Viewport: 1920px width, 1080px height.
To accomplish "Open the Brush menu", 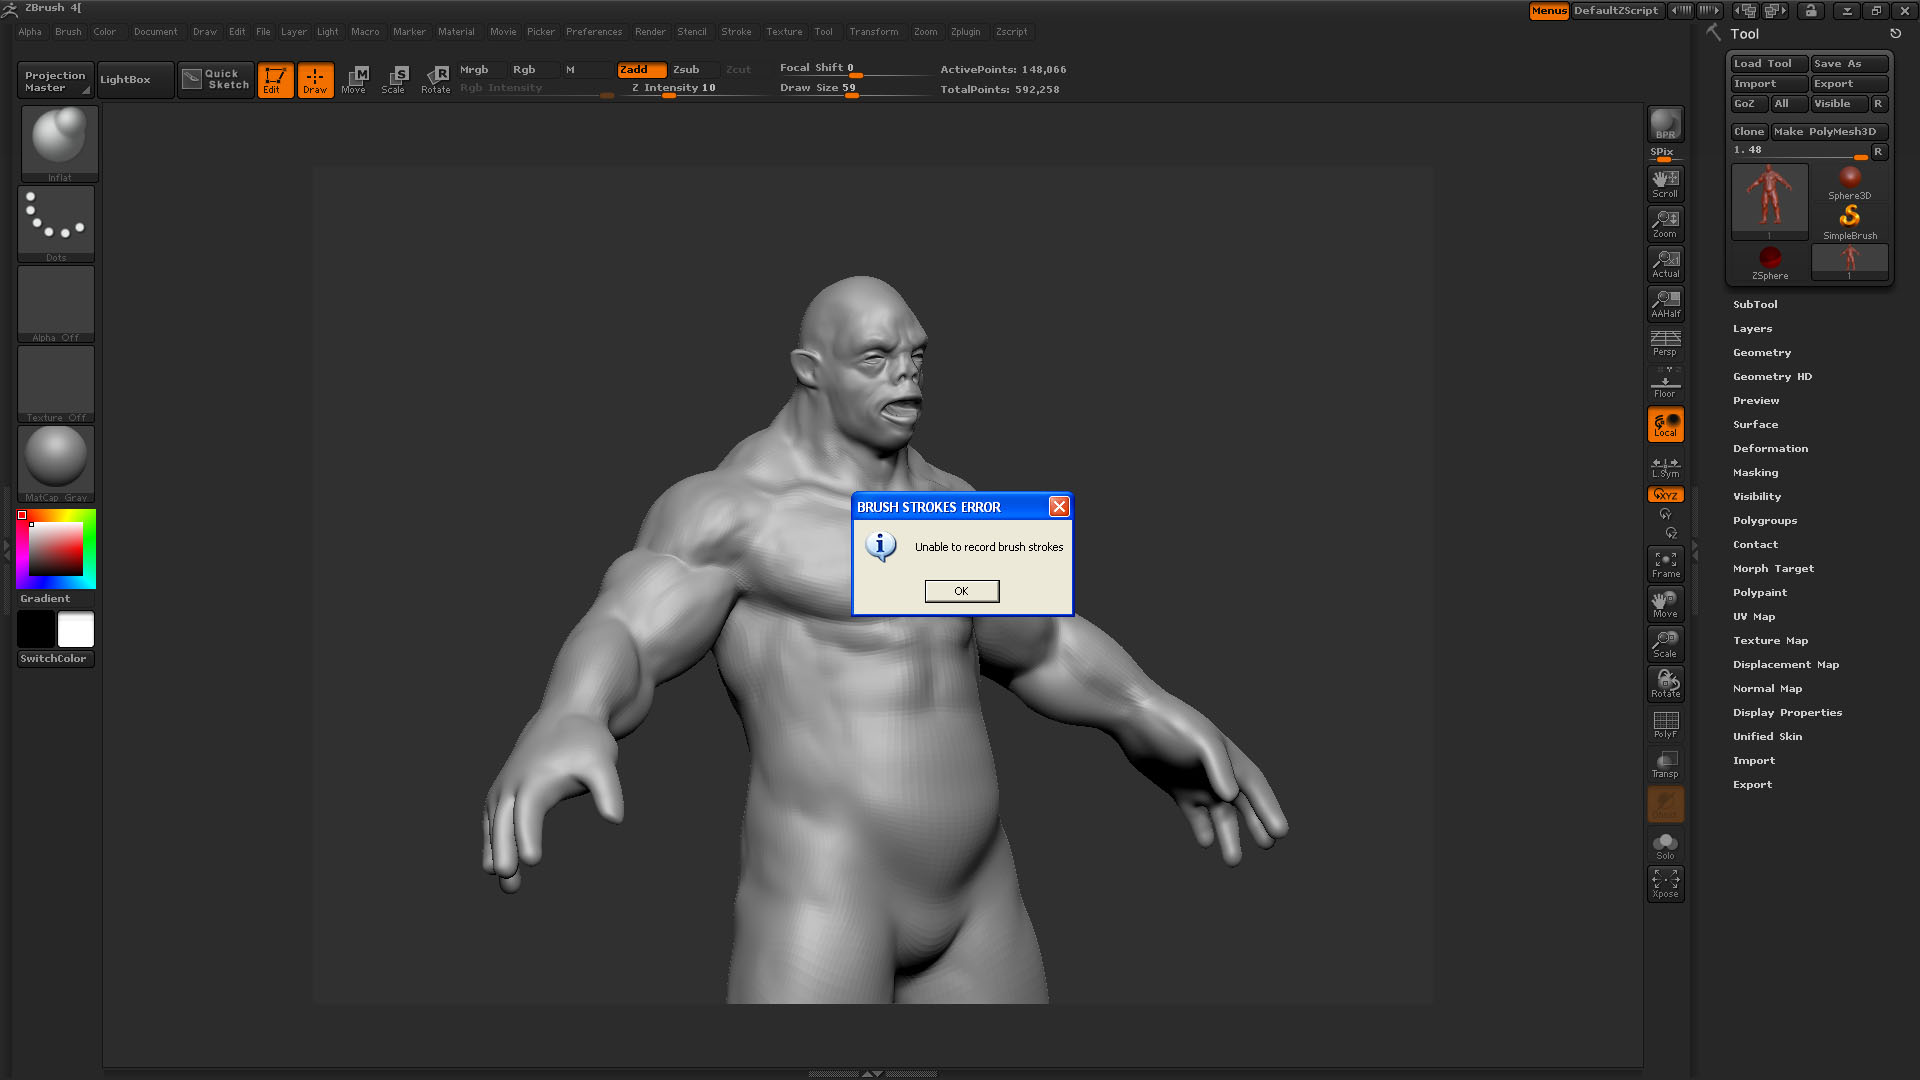I will coord(68,32).
